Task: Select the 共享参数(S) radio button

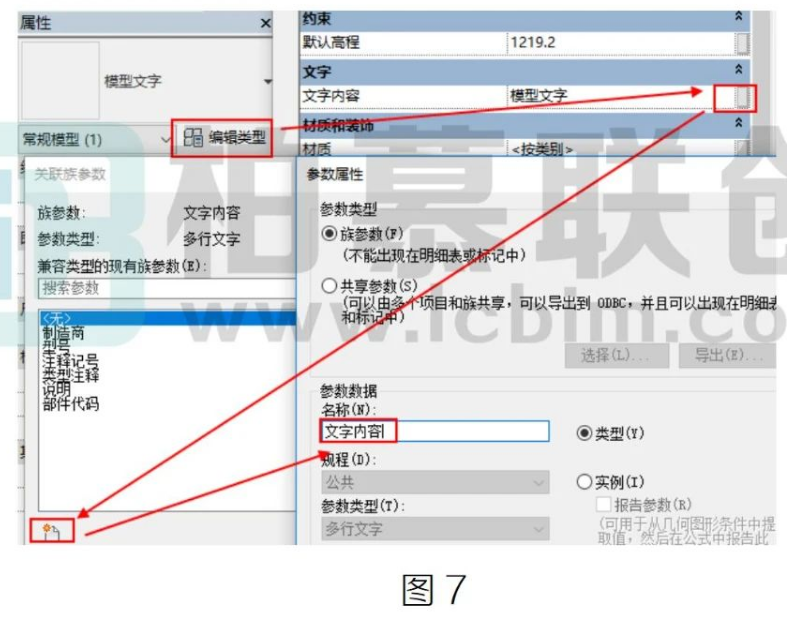Action: pos(329,286)
